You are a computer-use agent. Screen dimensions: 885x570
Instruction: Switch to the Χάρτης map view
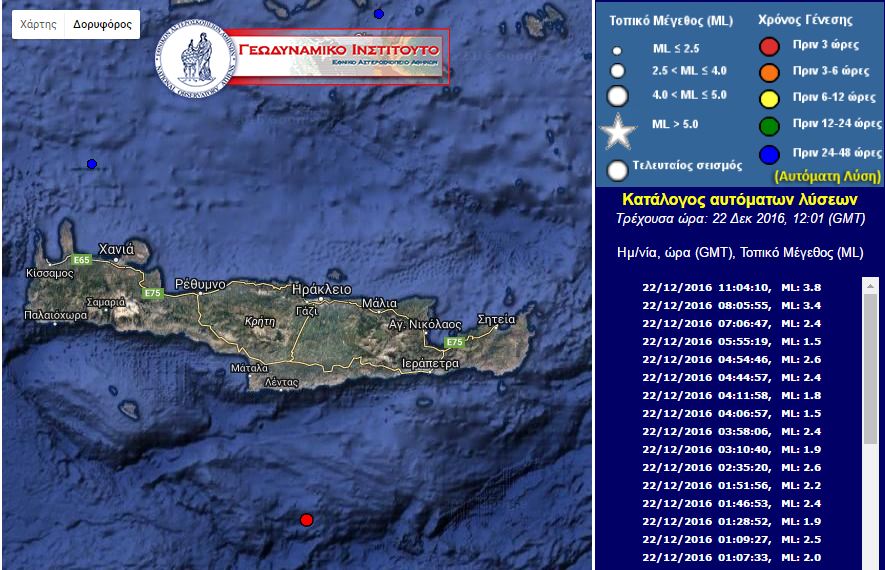pos(38,24)
